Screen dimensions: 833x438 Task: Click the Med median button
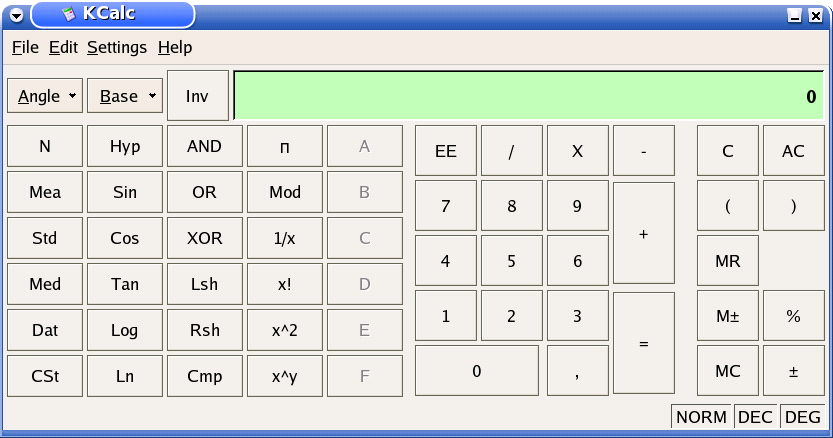[x=45, y=284]
